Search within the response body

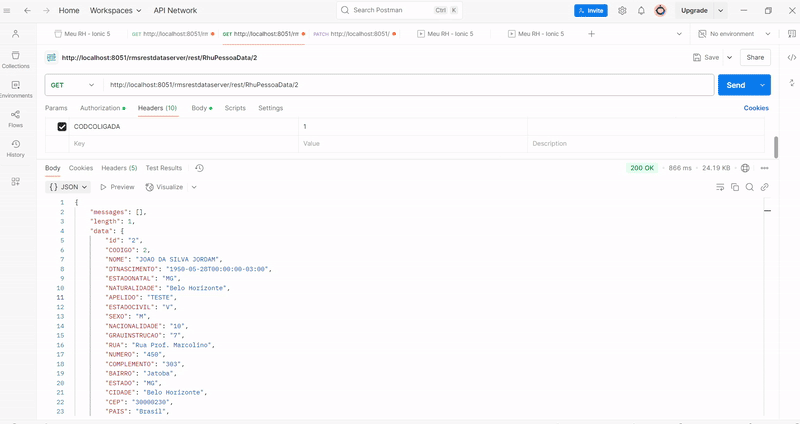tap(749, 187)
